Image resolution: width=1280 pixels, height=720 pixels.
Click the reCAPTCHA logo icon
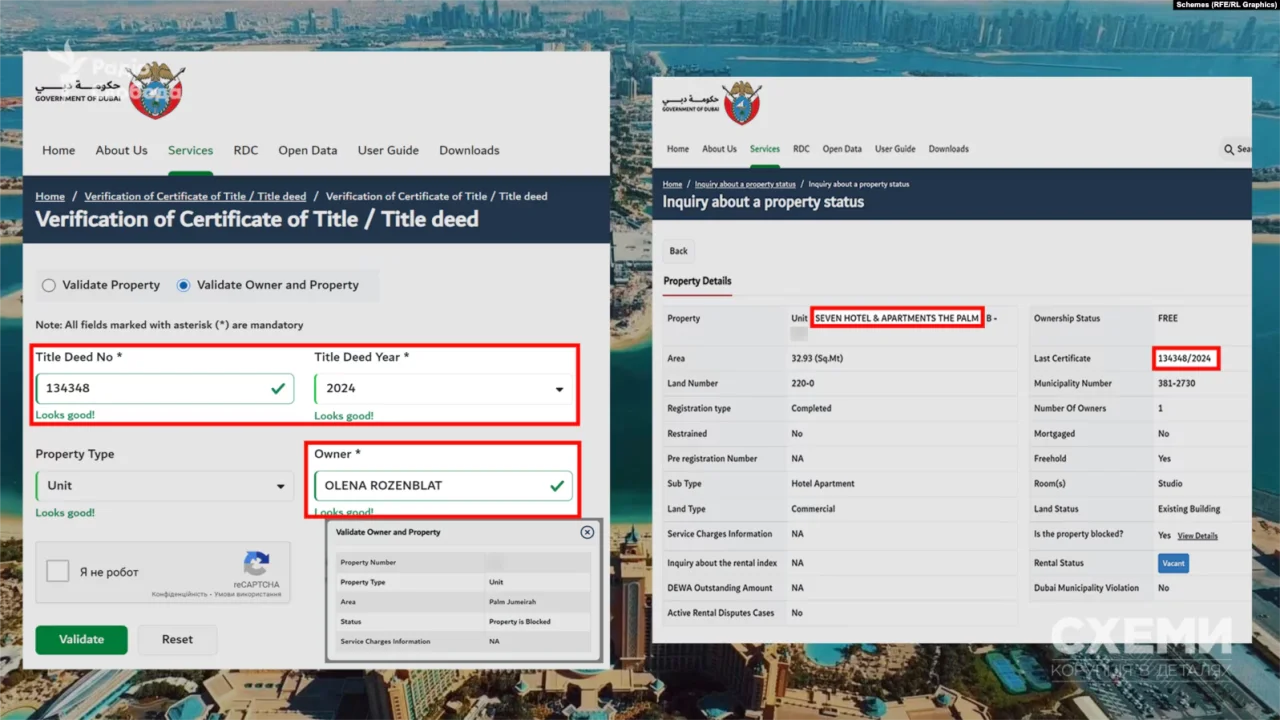pyautogui.click(x=257, y=564)
